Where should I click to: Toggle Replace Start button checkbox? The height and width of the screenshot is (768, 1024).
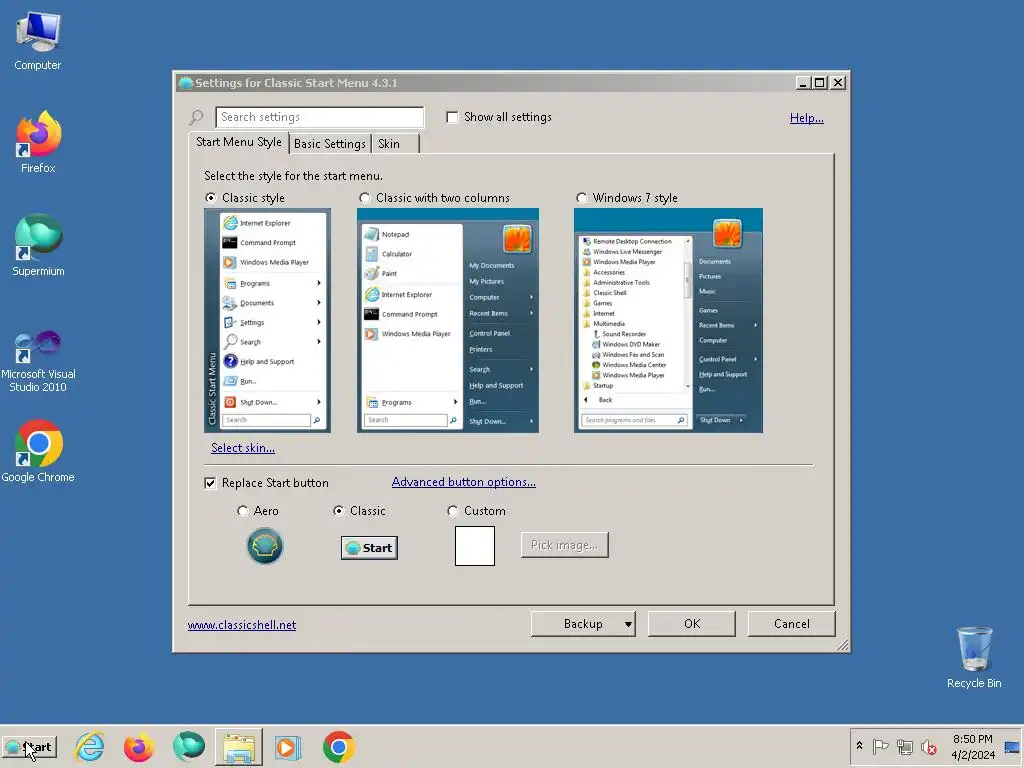(x=210, y=483)
